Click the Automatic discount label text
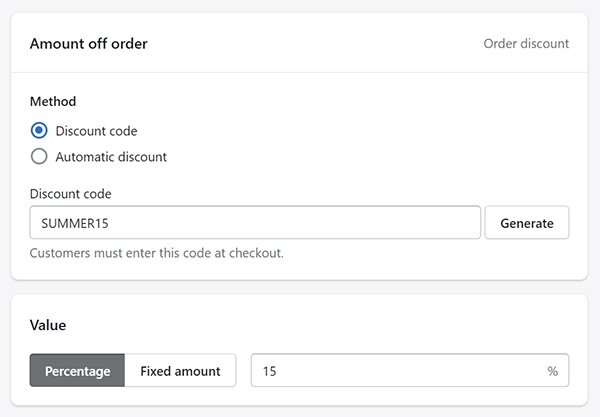 [111, 157]
